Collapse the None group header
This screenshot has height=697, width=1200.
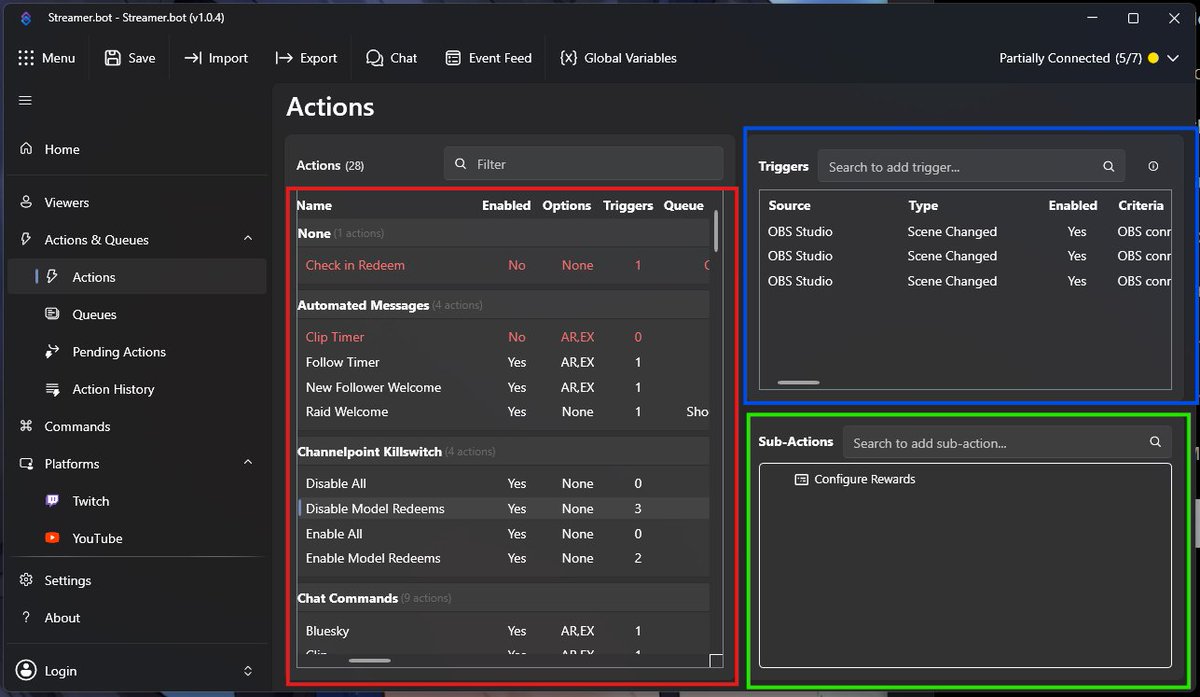click(x=503, y=233)
